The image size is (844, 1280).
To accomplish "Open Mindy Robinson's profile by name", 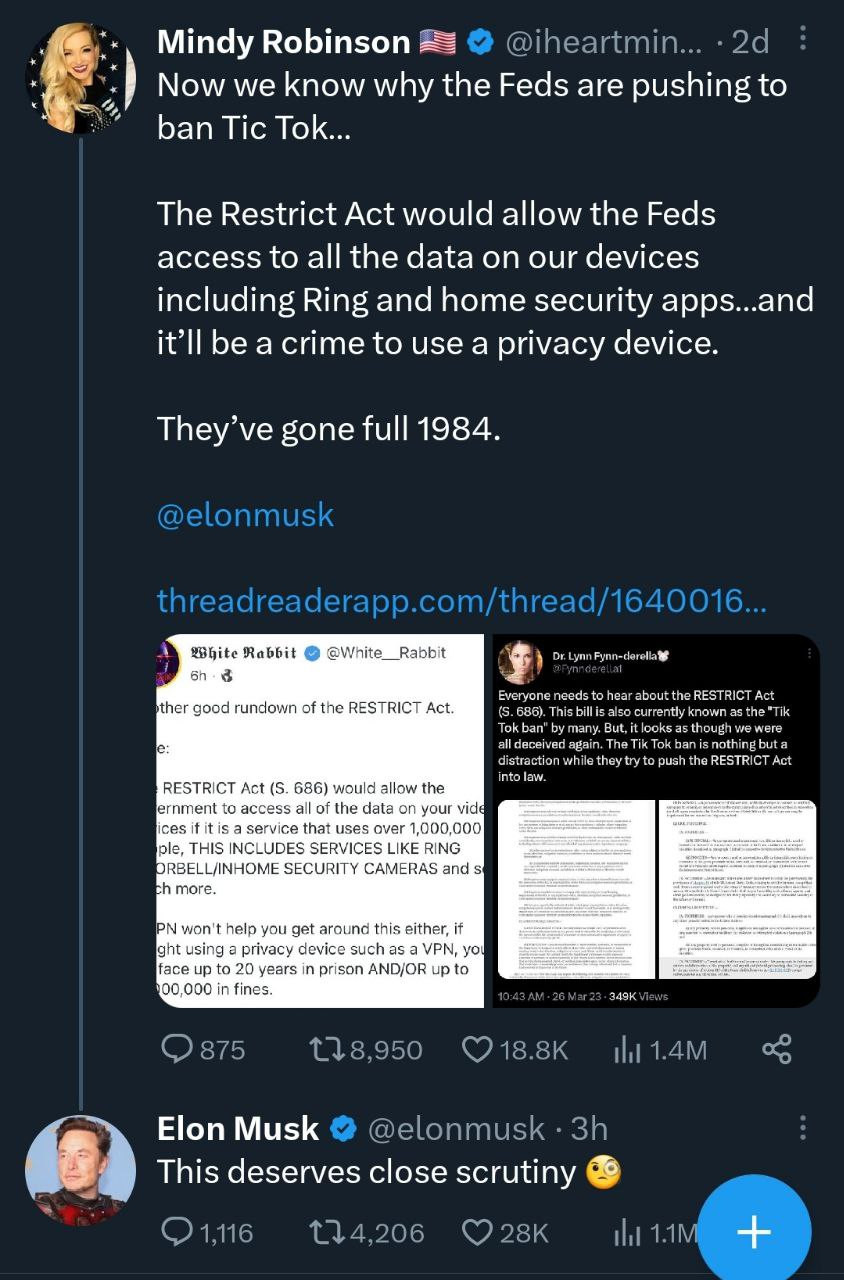I will [x=284, y=42].
